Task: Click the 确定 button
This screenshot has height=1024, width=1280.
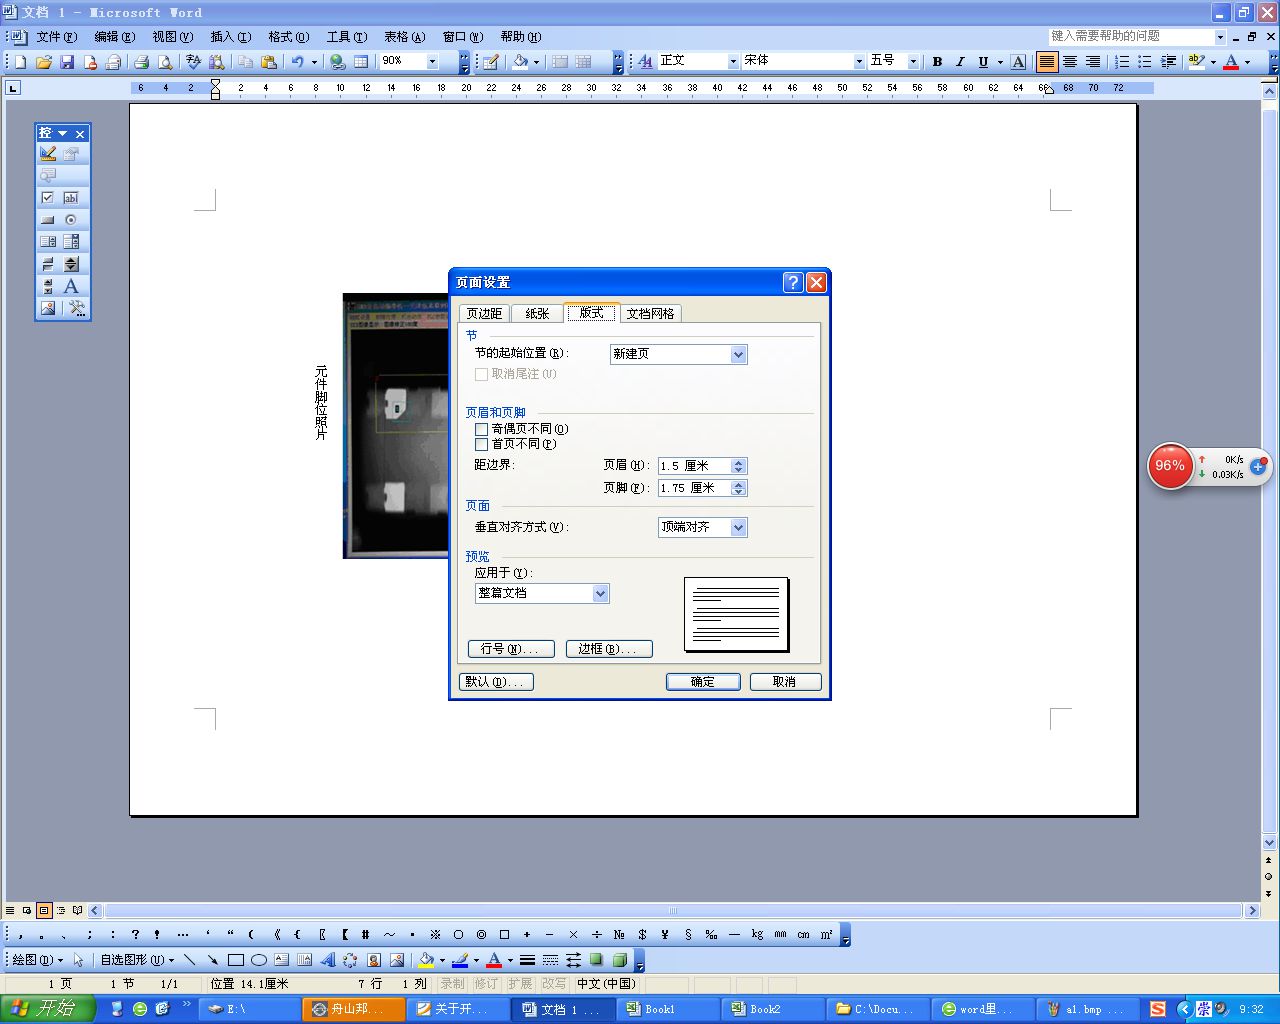Action: [703, 682]
